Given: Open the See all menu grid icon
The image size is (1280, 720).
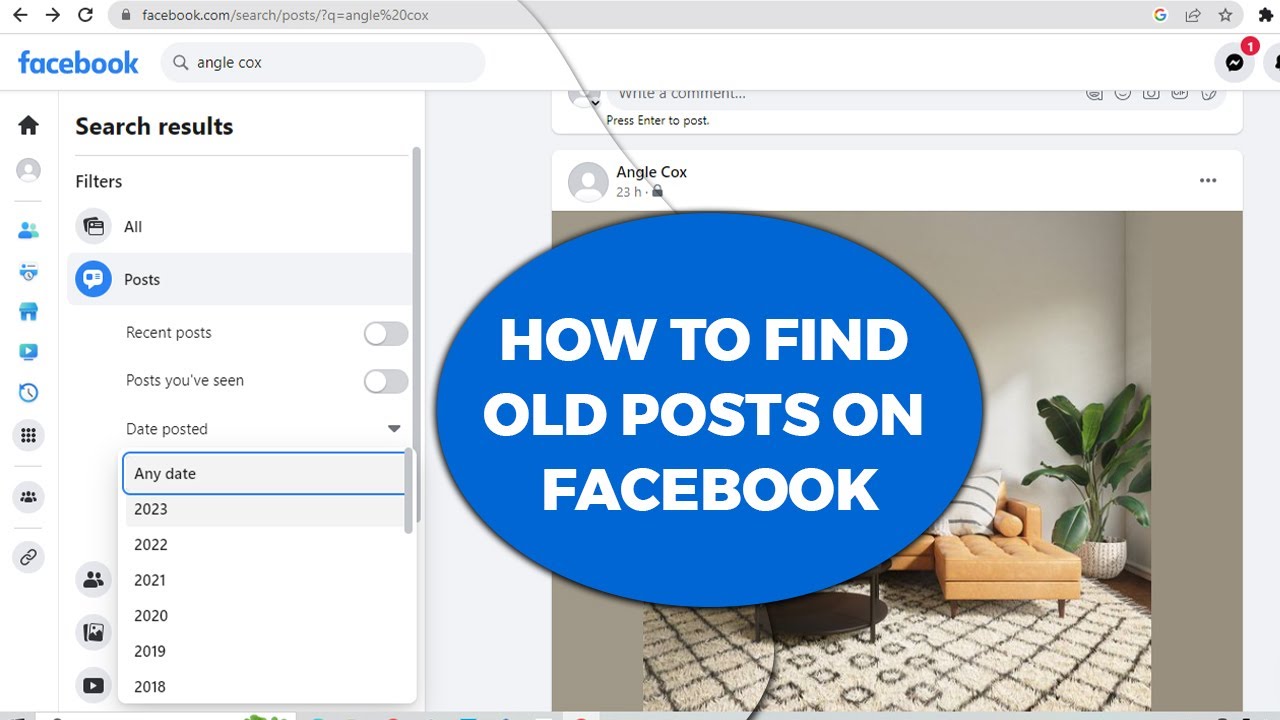Looking at the screenshot, I should pos(29,435).
